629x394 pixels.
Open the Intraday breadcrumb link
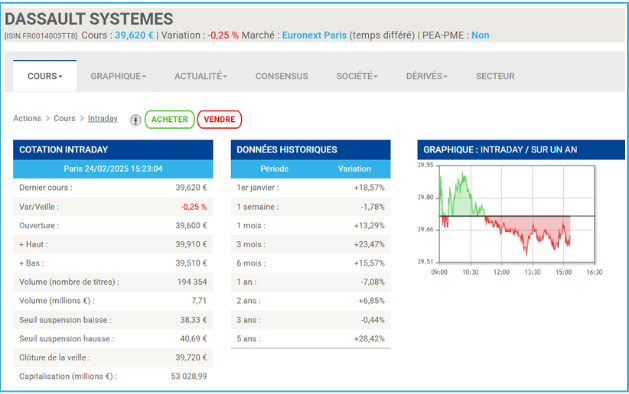(103, 118)
